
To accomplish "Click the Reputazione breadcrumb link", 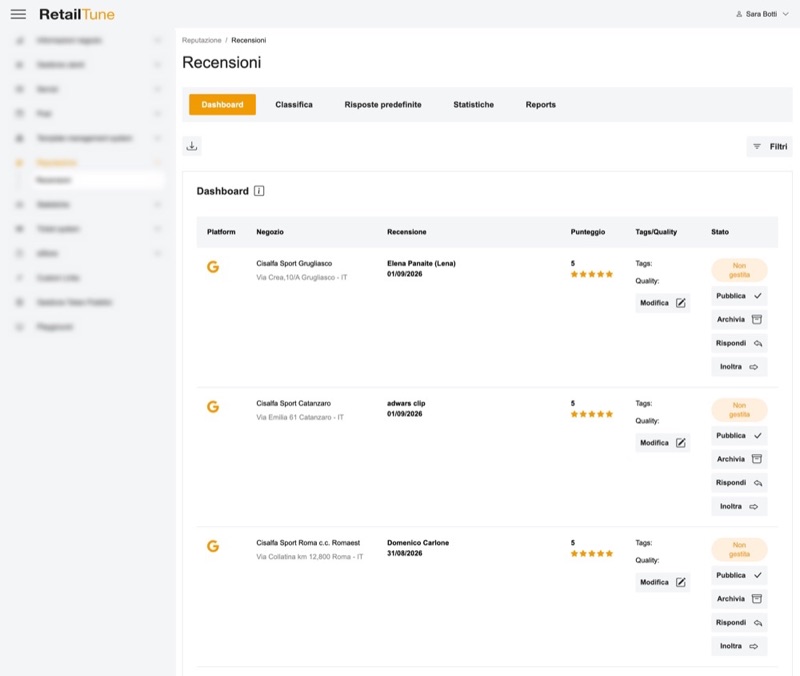I will pyautogui.click(x=202, y=40).
